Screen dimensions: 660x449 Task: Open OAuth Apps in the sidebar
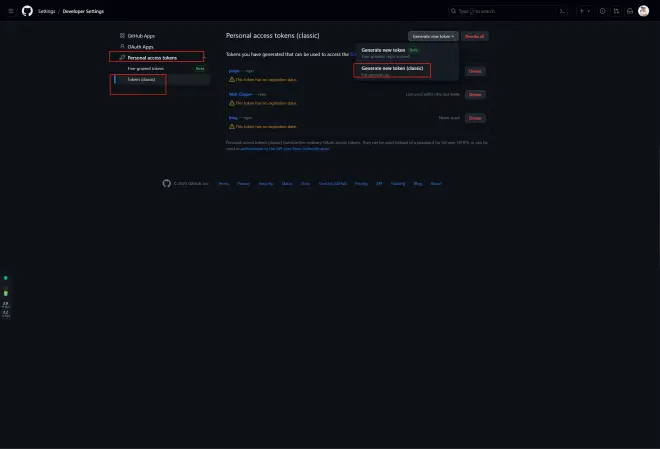[140, 47]
